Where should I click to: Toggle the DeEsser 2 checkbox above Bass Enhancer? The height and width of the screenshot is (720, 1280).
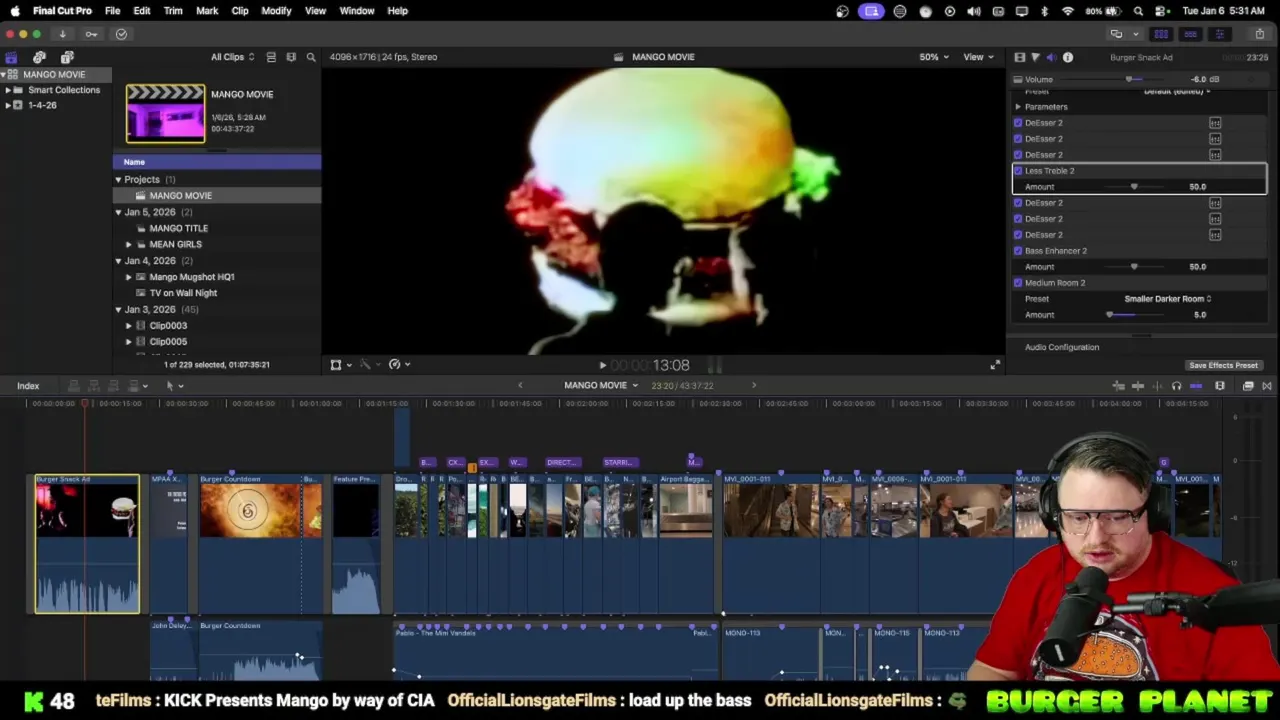1018,235
